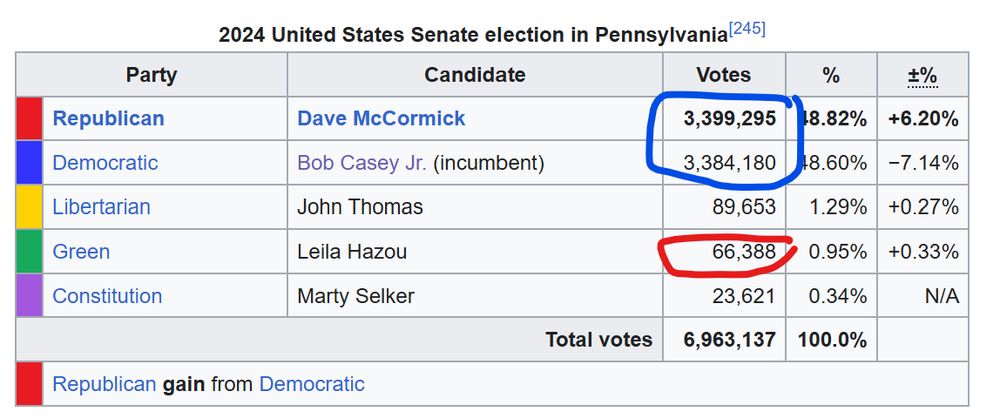Click Democratic link in the gain row

point(311,384)
